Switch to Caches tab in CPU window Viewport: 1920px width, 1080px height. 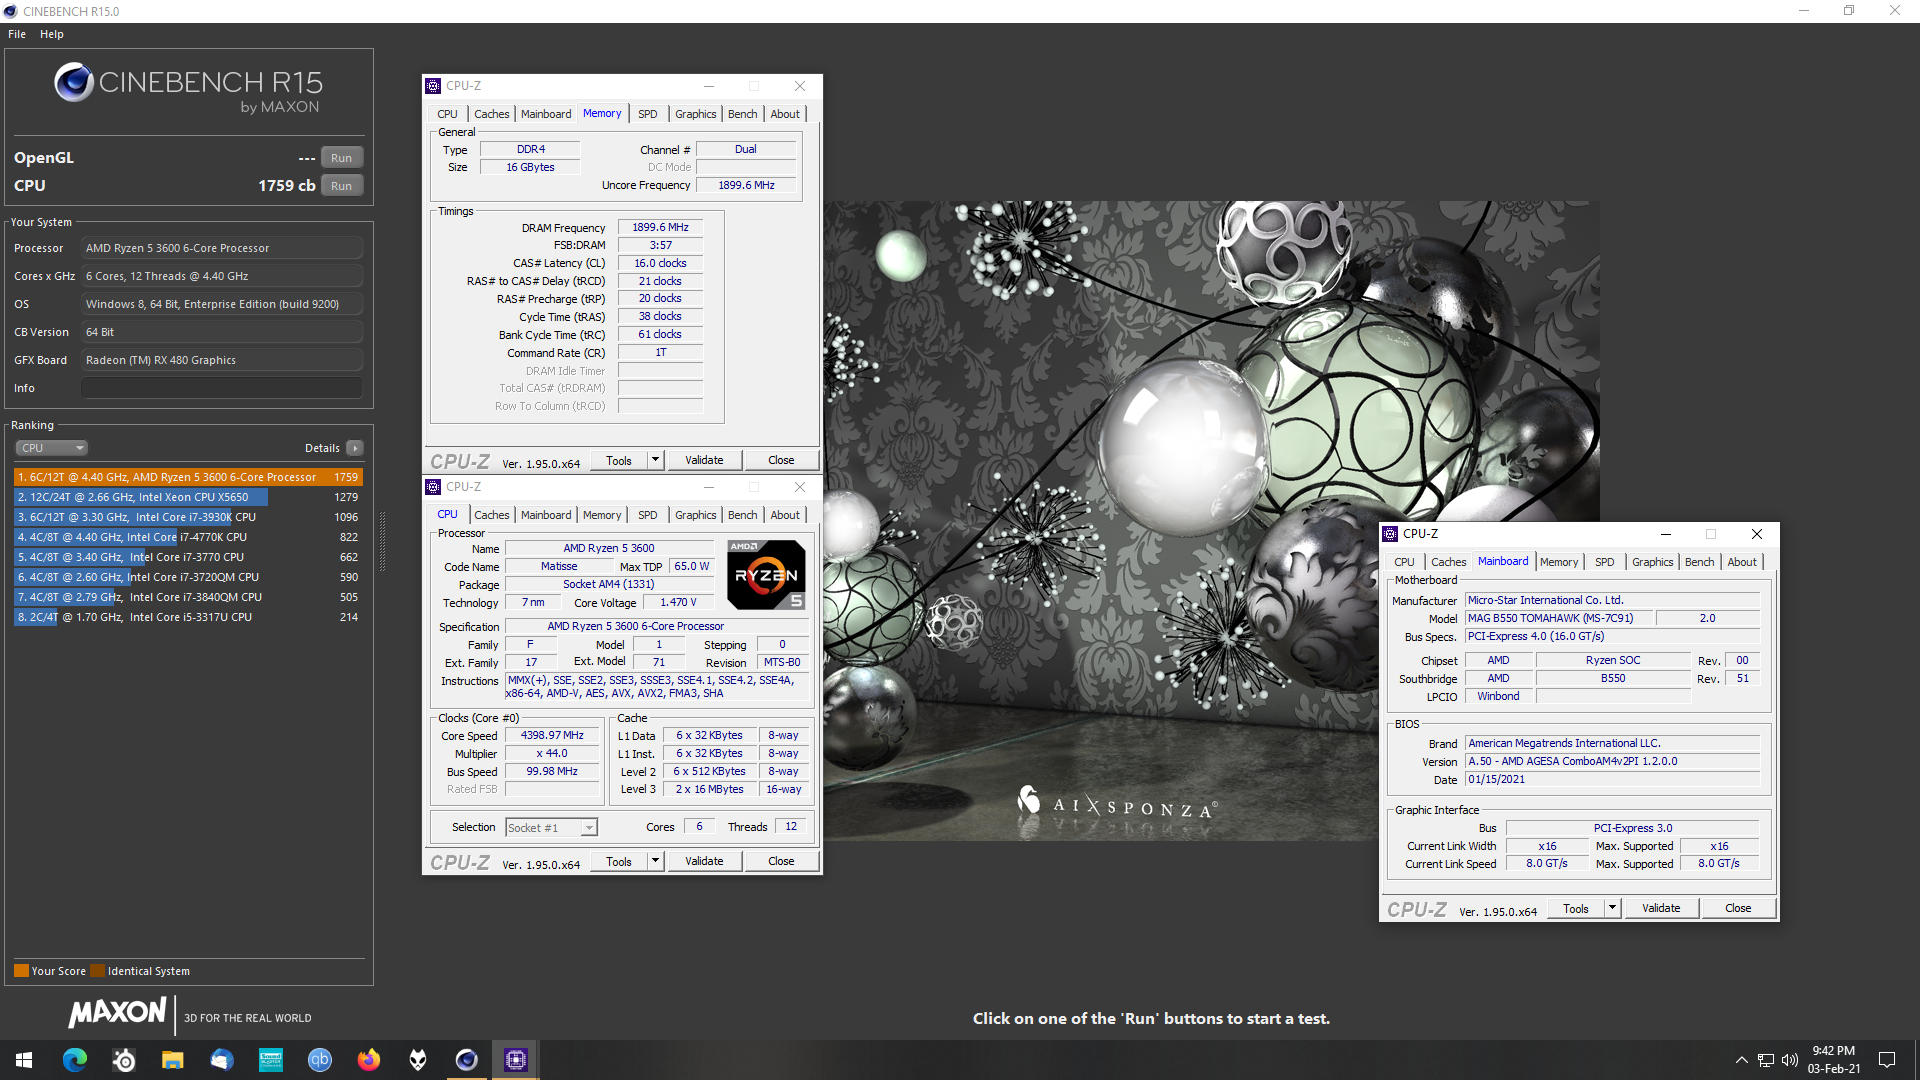pos(492,515)
